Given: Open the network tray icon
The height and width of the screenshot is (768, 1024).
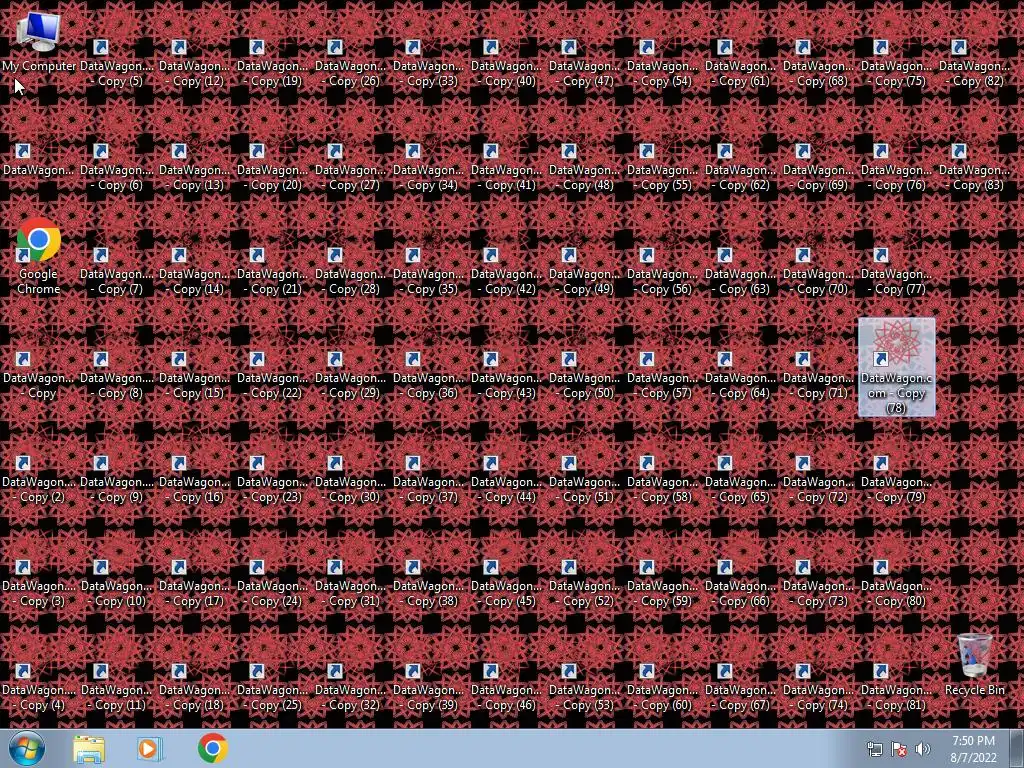Looking at the screenshot, I should [874, 750].
